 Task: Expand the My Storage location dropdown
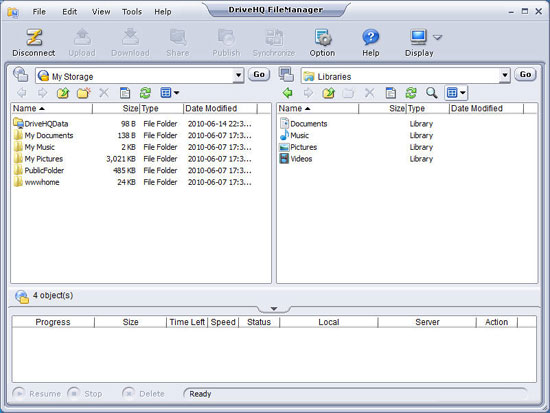point(238,75)
